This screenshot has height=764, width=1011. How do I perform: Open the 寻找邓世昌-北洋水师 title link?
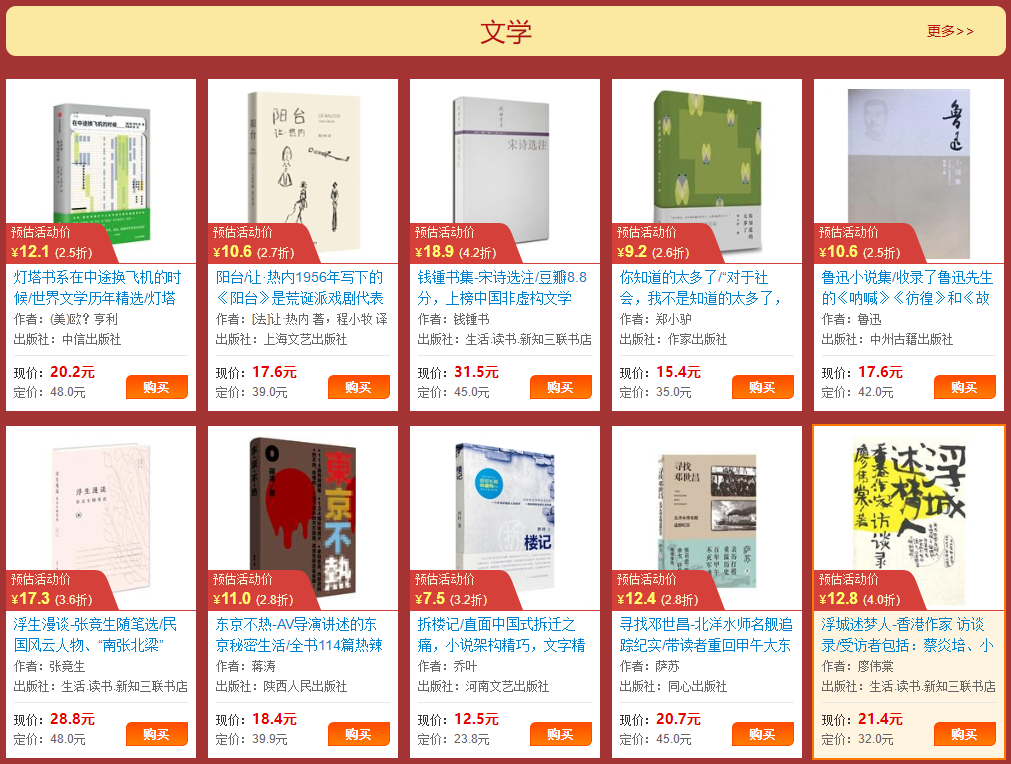pyautogui.click(x=706, y=634)
